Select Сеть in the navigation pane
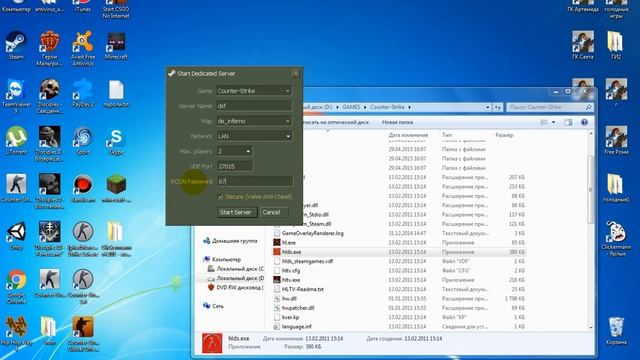 click(213, 306)
